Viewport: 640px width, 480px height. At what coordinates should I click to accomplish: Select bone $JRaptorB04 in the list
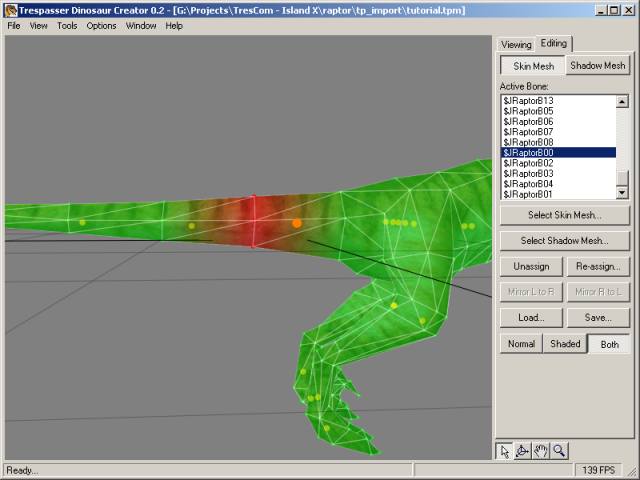point(558,184)
